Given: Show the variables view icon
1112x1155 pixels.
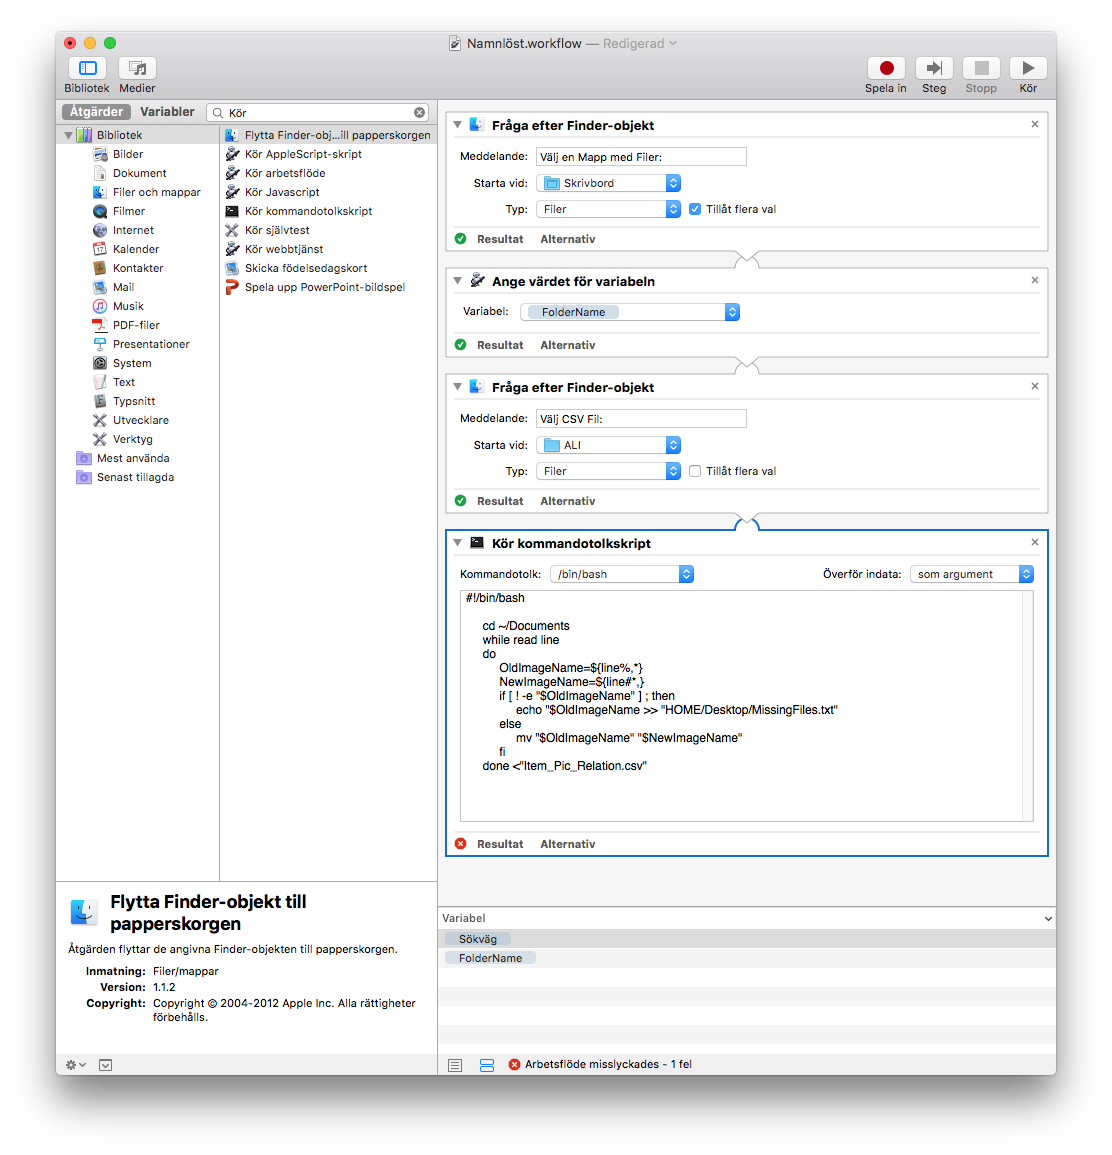Looking at the screenshot, I should pyautogui.click(x=487, y=1065).
